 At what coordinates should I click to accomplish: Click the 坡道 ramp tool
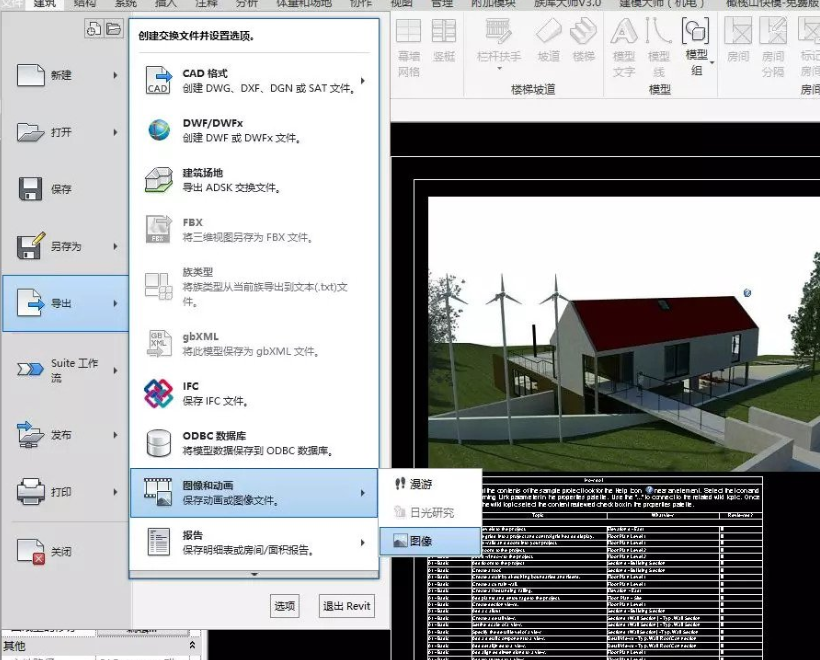pyautogui.click(x=549, y=41)
